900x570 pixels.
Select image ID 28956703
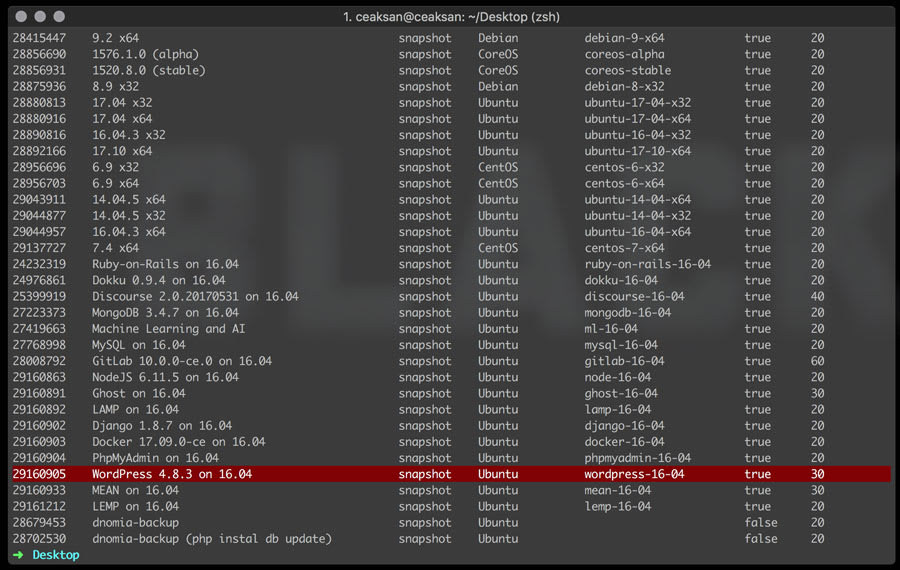point(39,183)
